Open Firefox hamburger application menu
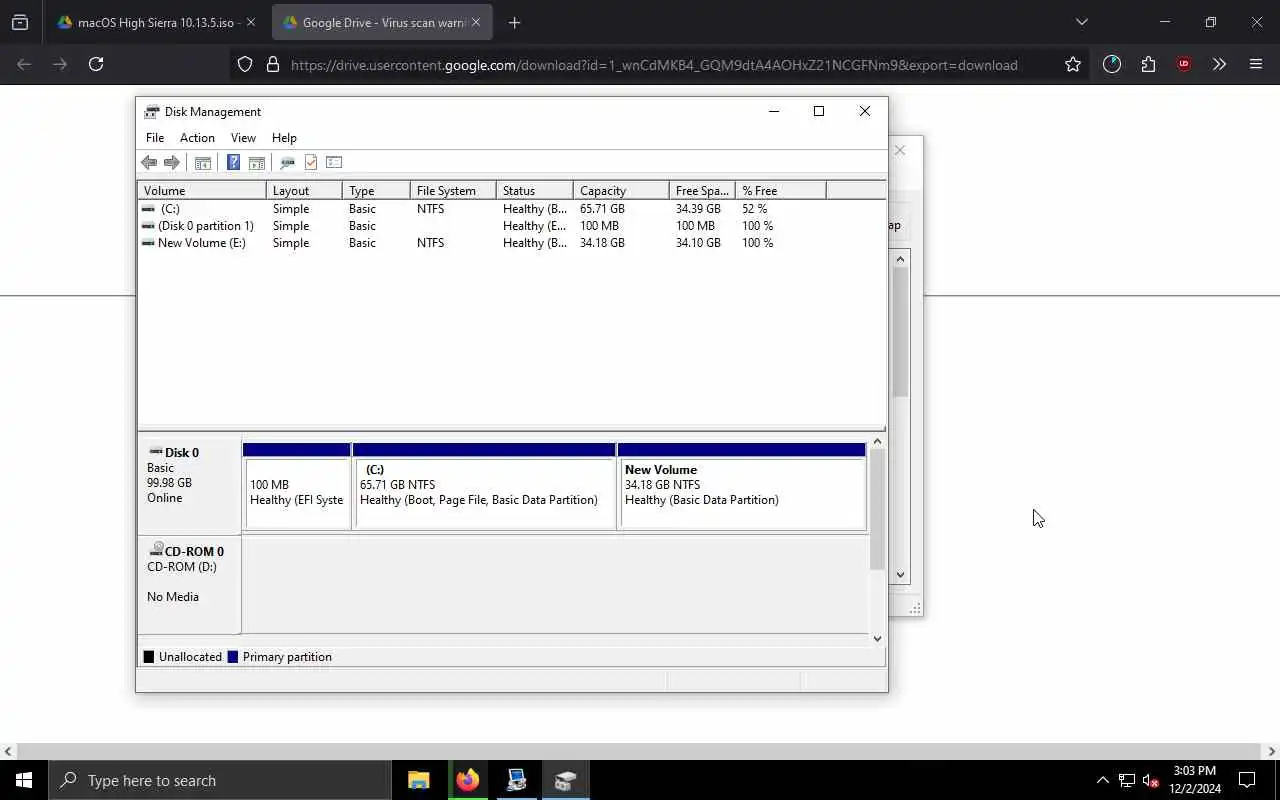 click(1256, 64)
